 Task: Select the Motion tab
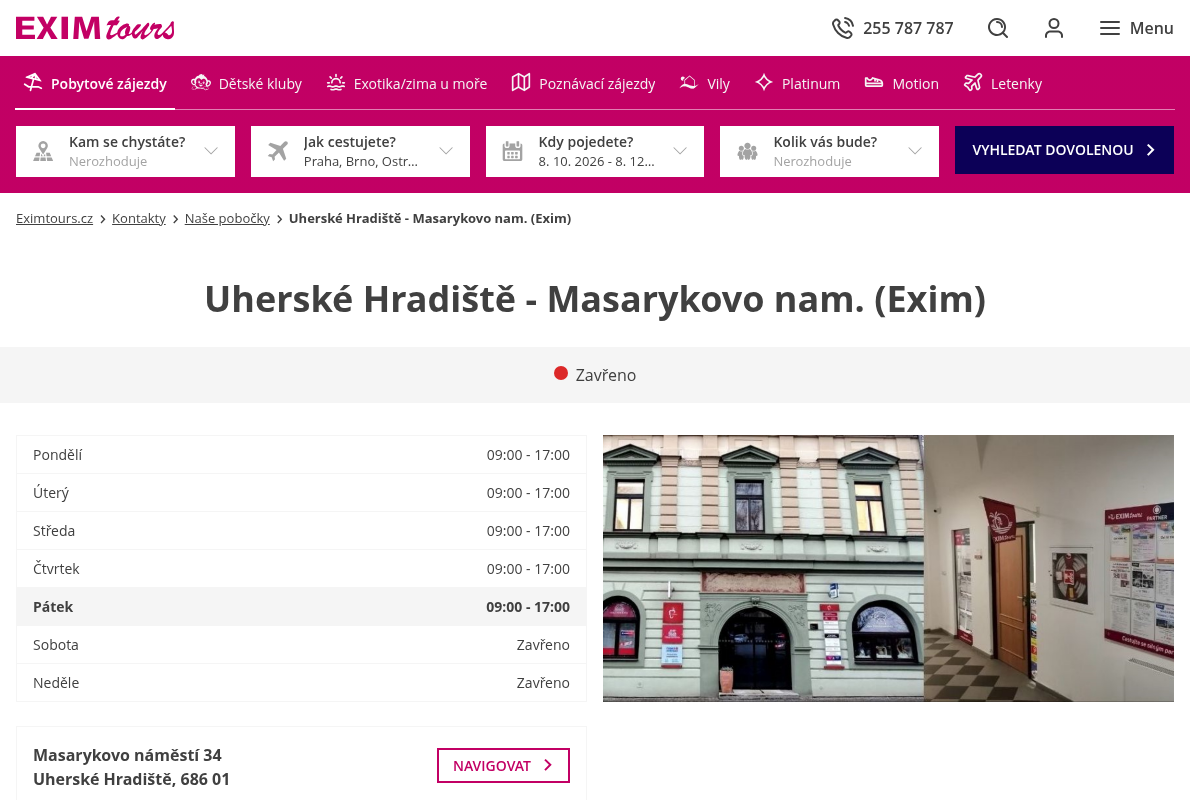pyautogui.click(x=901, y=83)
